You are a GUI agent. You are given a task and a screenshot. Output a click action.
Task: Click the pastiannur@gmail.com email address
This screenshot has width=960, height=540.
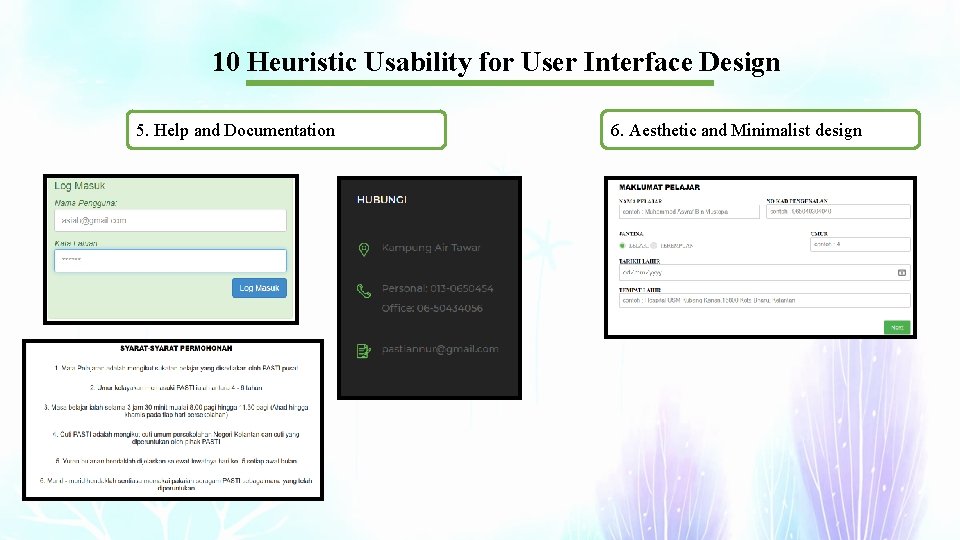coord(440,349)
